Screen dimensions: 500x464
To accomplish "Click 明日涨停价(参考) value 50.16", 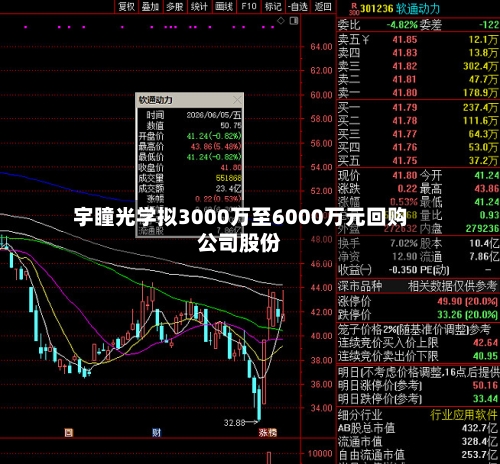I will tap(485, 386).
